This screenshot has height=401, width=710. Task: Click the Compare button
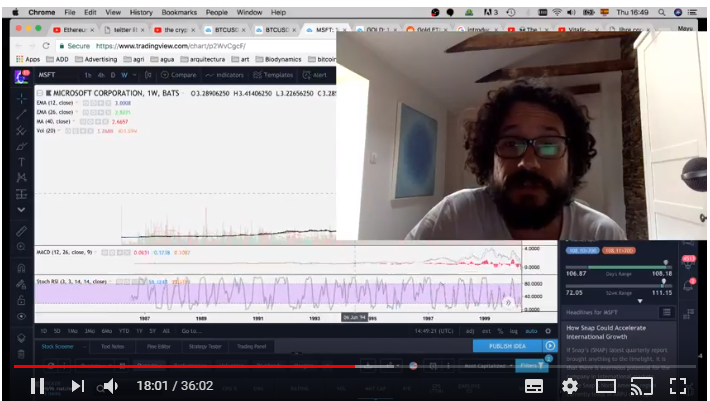(x=179, y=75)
